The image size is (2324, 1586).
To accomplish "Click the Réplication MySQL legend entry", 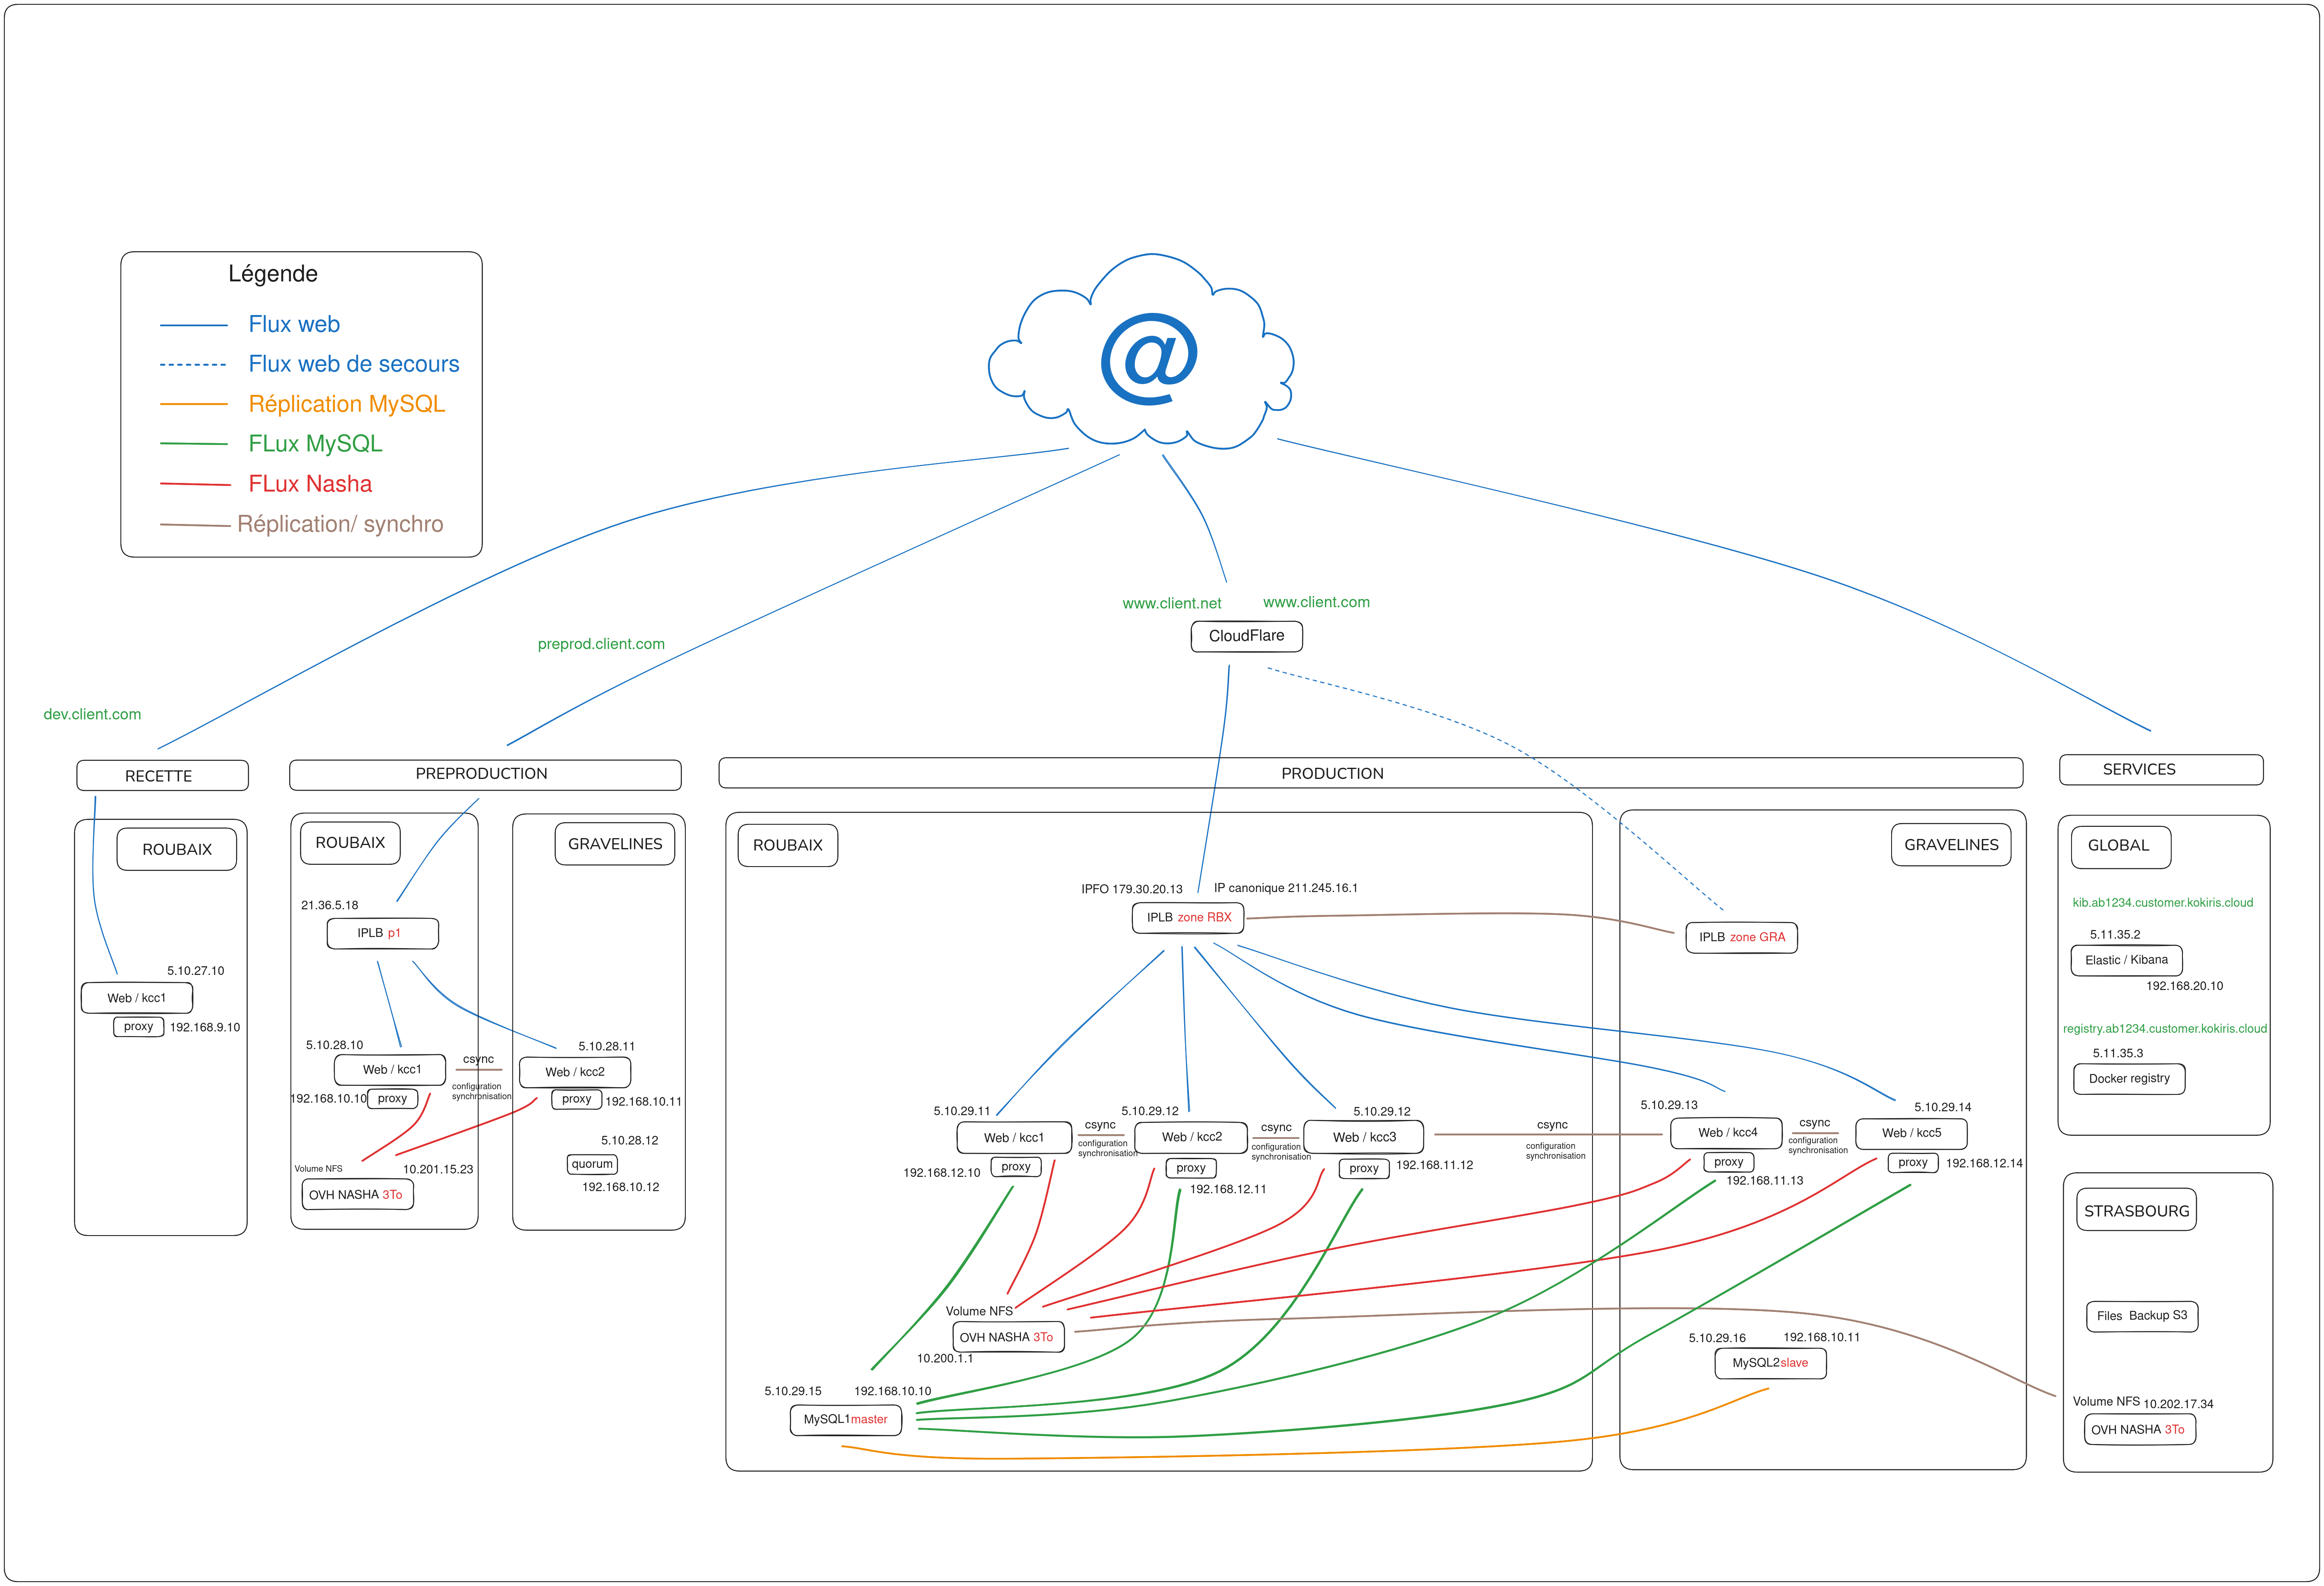I will [x=346, y=404].
